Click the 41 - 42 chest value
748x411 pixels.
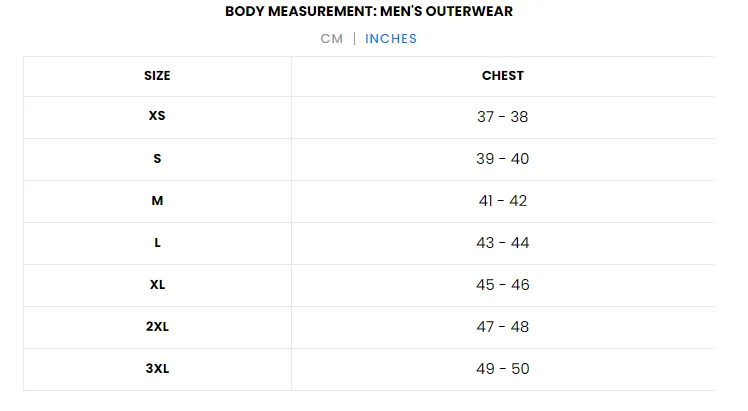503,201
